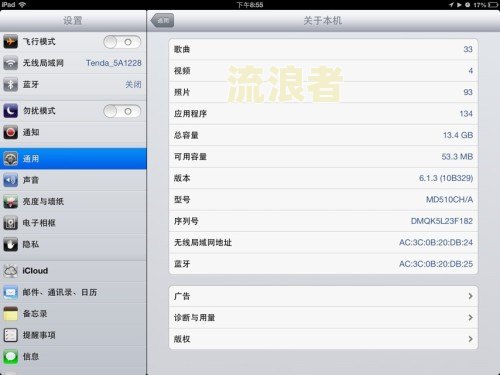Tap the Wi-Fi address AC:3C:0B:20:DB:24
500x375 pixels.
[x=436, y=242]
